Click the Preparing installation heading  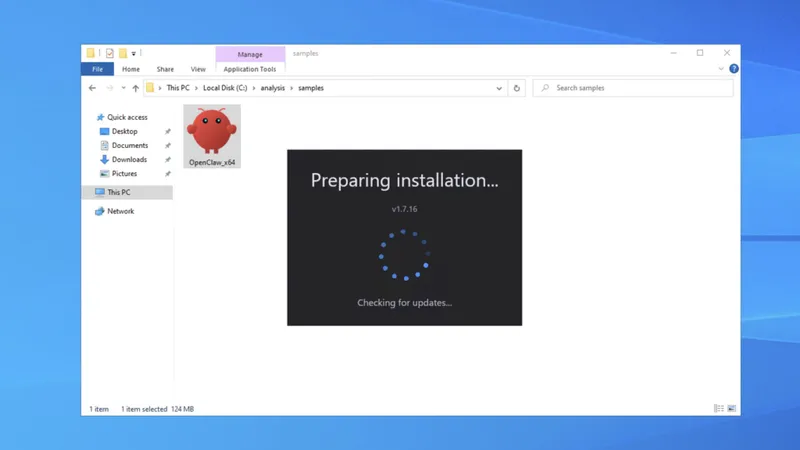(x=404, y=180)
